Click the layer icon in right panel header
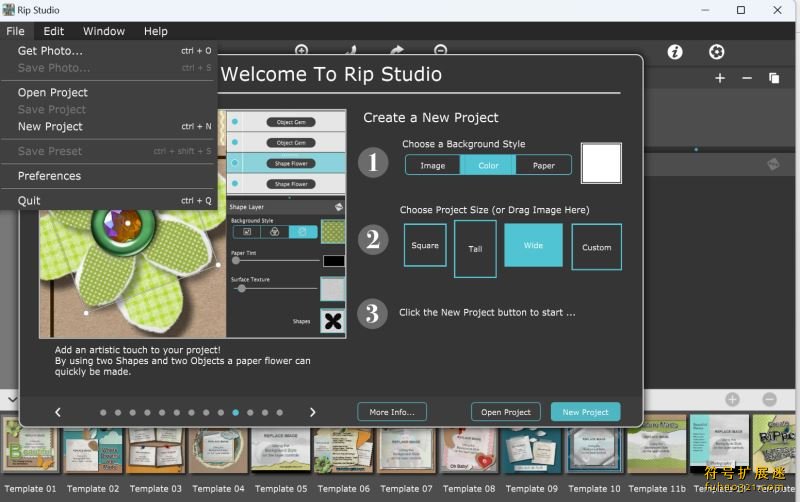Viewport: 800px width, 502px height. (773, 164)
